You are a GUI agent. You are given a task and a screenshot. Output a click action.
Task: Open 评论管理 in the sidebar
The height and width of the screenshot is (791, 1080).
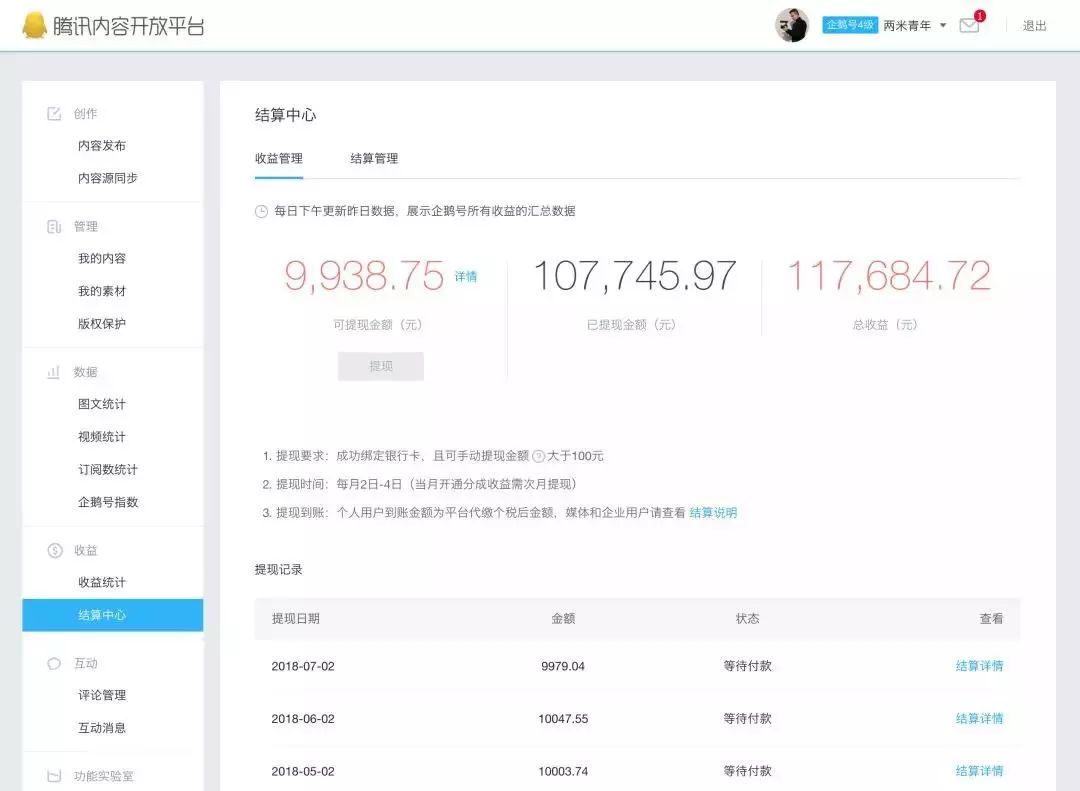pos(102,695)
